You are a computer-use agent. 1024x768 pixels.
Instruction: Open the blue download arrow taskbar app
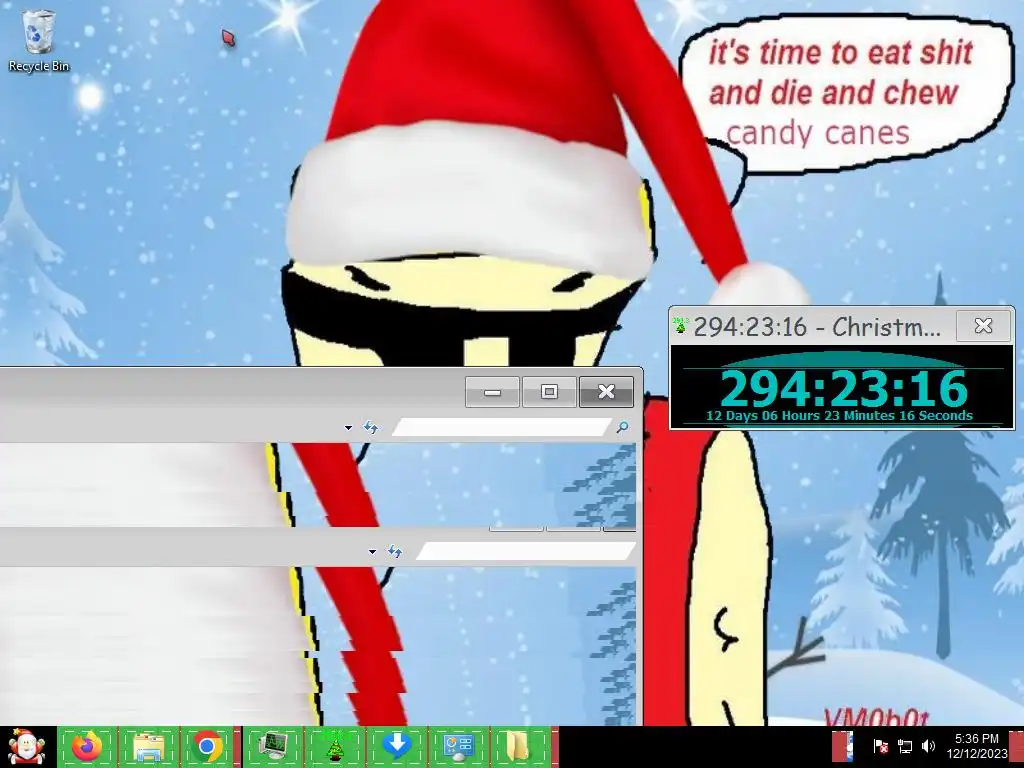pos(396,746)
